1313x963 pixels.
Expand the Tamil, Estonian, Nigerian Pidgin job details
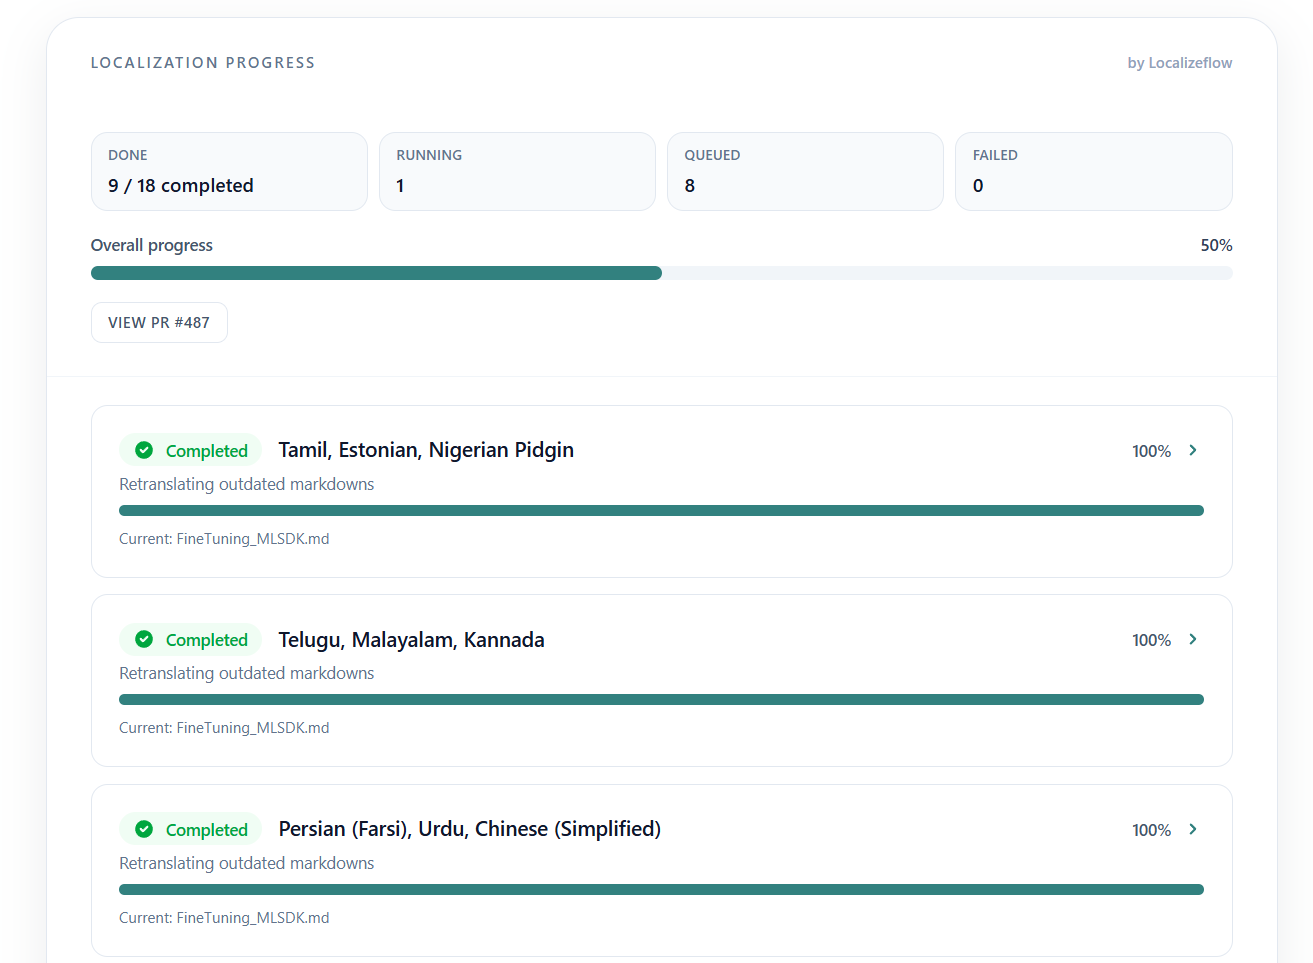click(1192, 450)
